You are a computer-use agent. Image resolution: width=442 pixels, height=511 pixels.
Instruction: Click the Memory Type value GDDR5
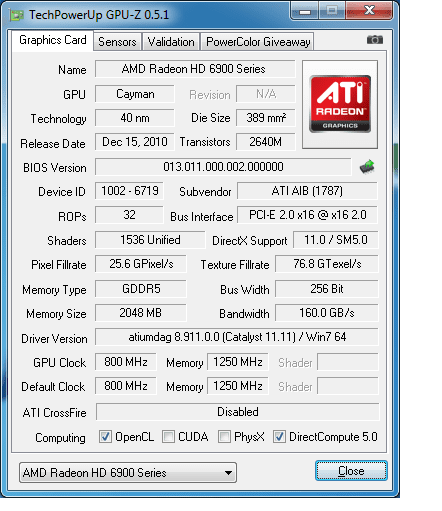click(141, 289)
